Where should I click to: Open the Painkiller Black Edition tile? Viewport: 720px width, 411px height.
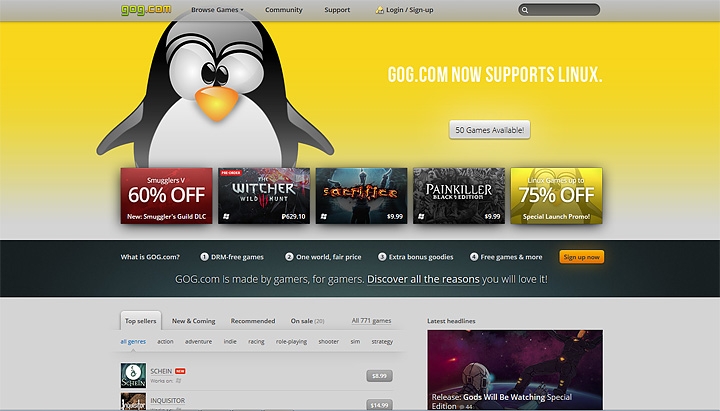tap(459, 195)
